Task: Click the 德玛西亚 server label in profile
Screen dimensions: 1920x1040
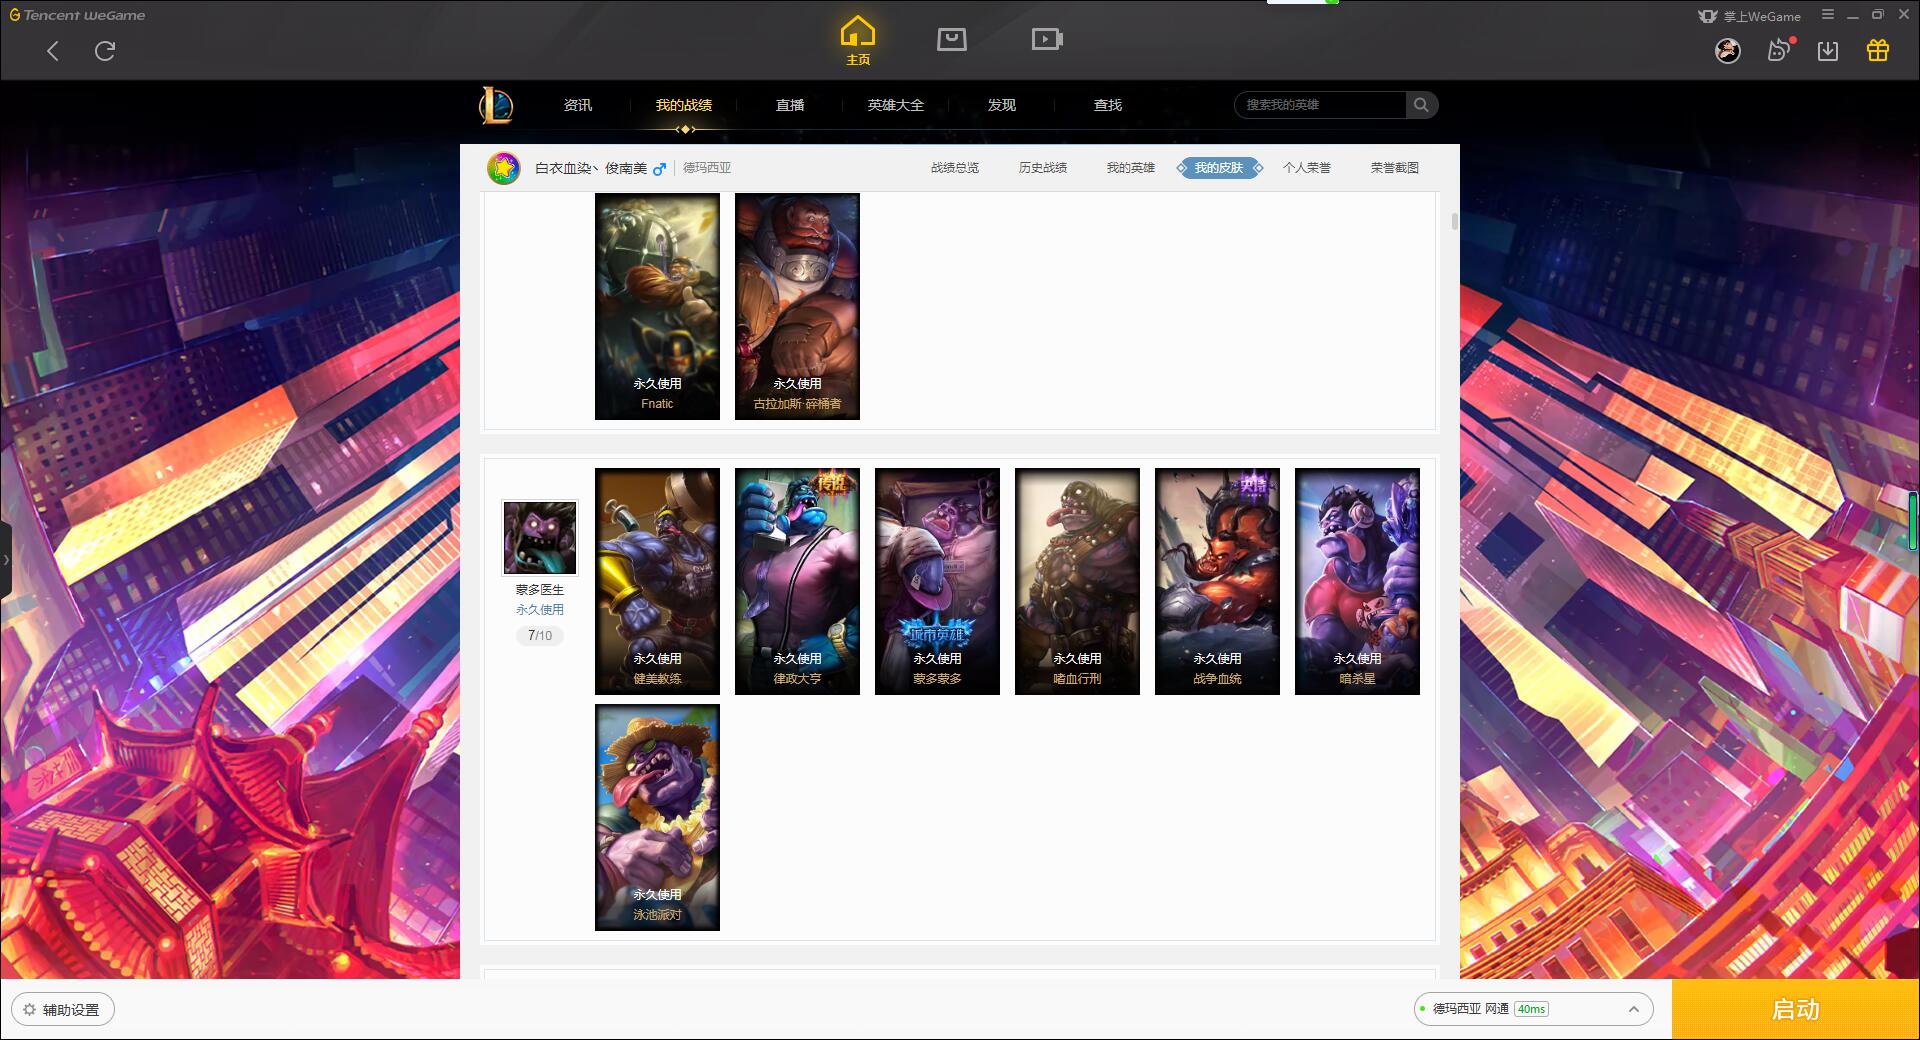Action: pos(707,168)
